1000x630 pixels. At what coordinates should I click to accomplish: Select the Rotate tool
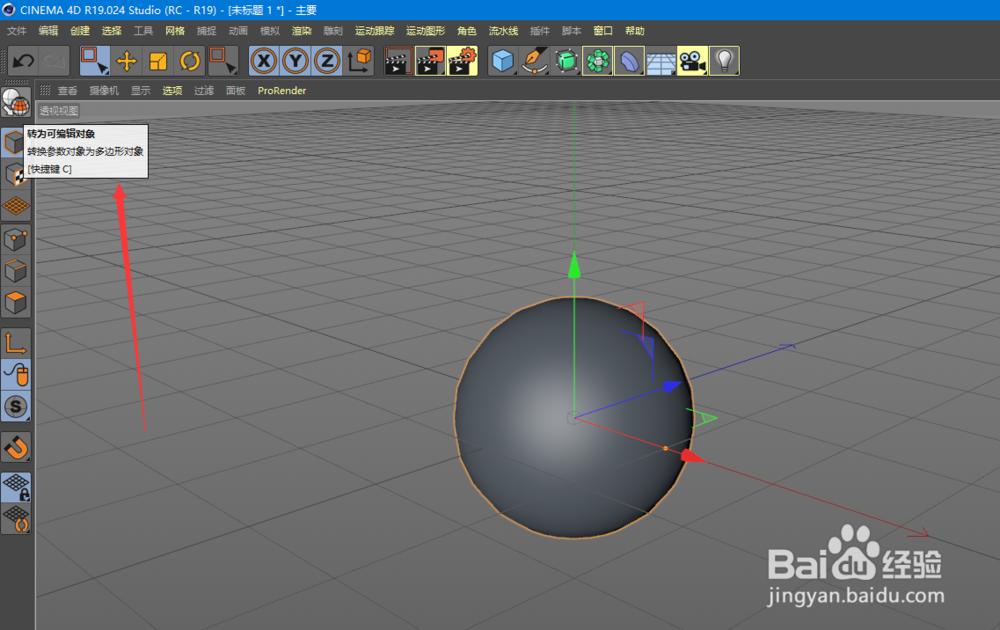pos(190,61)
